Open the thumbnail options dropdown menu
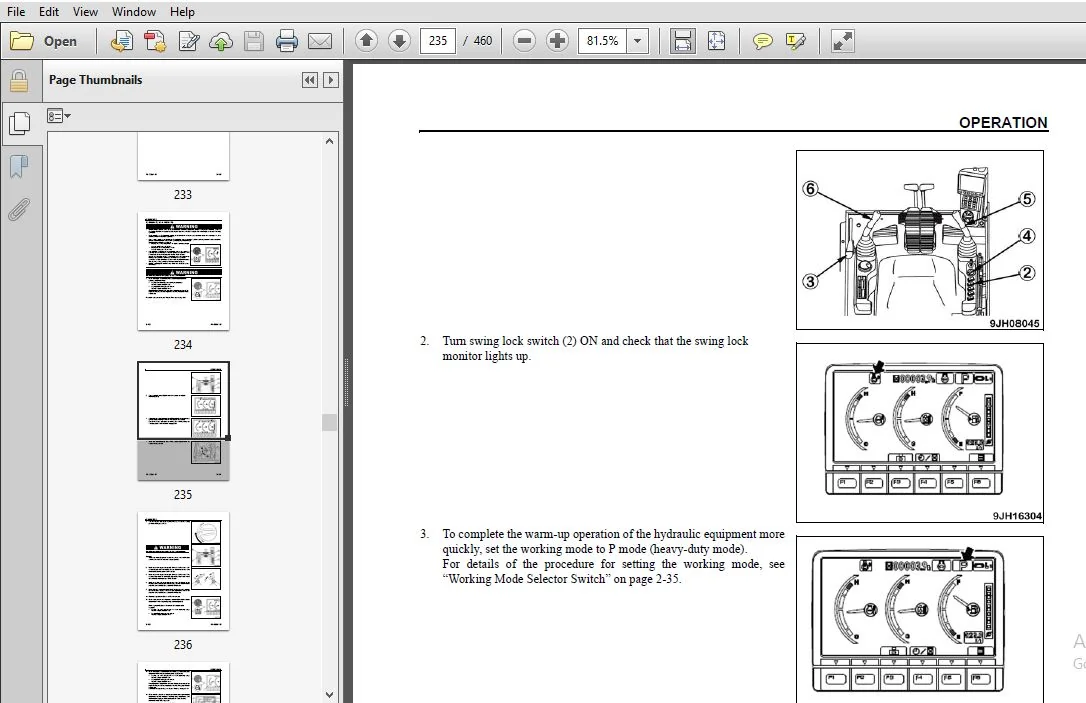 [x=58, y=116]
